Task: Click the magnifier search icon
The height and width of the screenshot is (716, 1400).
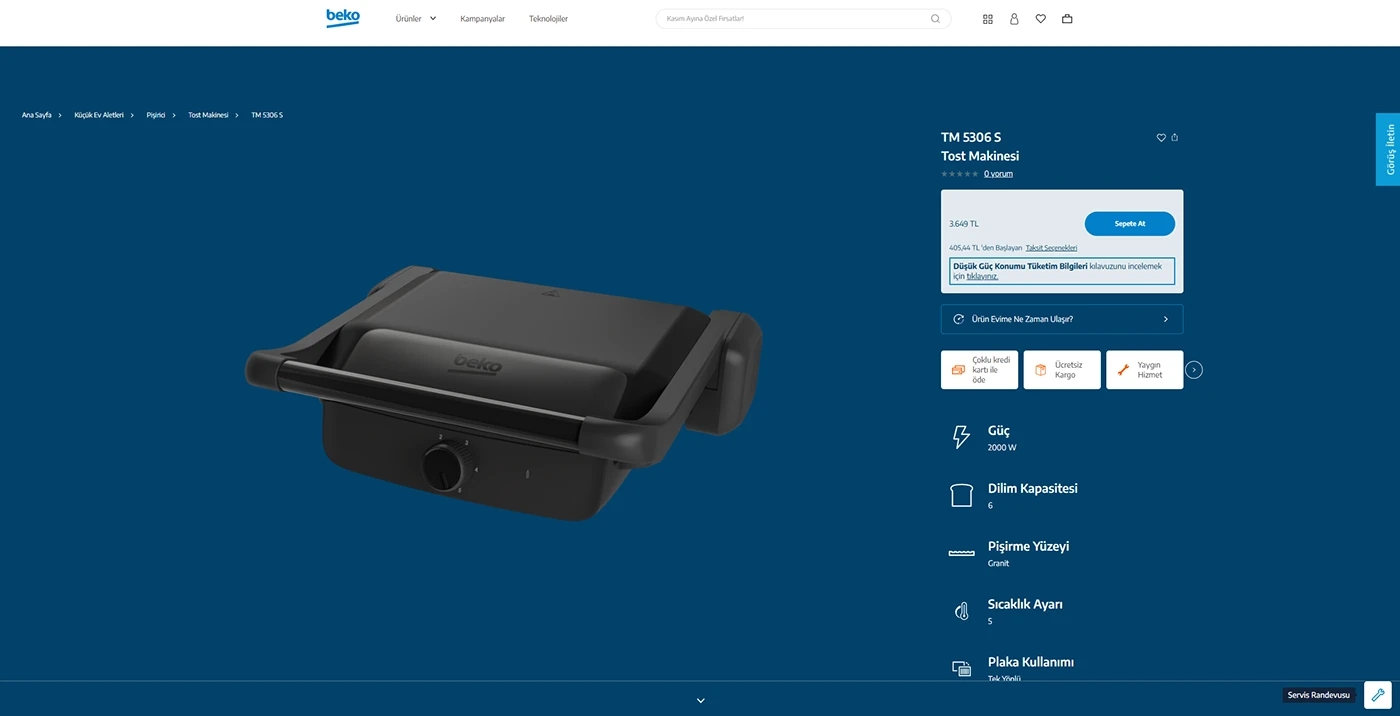Action: point(935,19)
